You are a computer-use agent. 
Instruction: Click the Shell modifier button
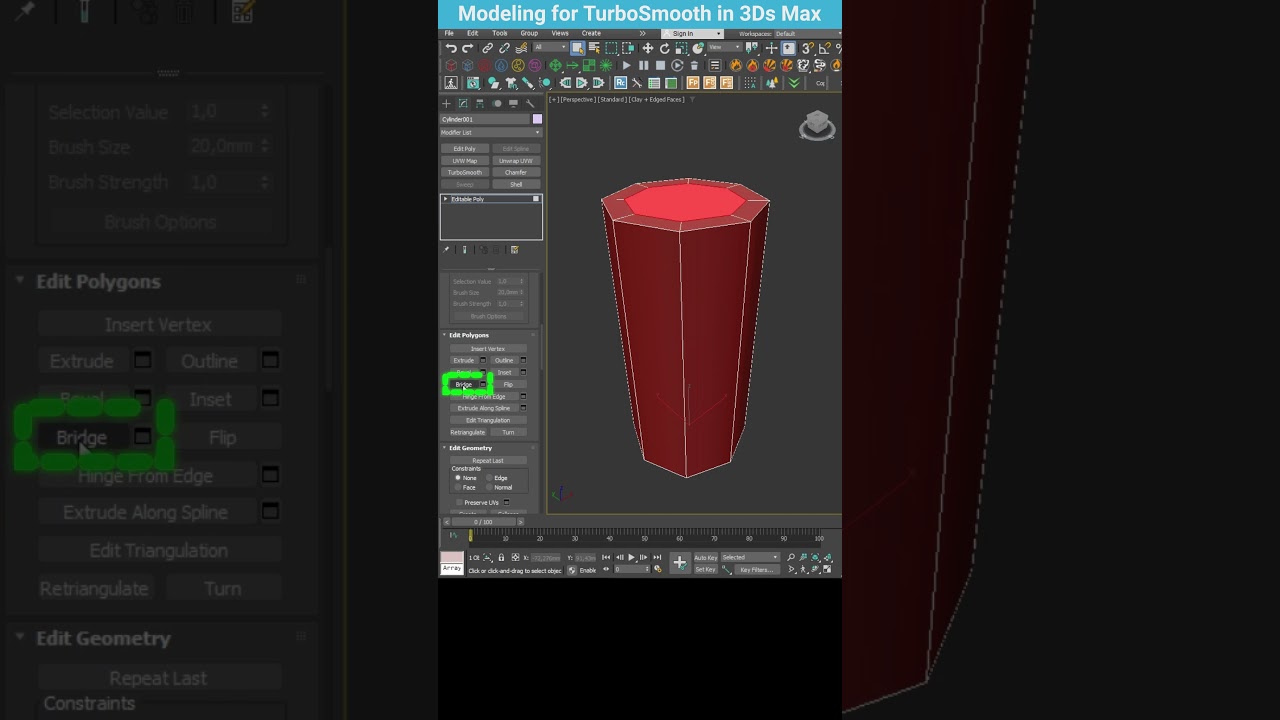coord(516,184)
